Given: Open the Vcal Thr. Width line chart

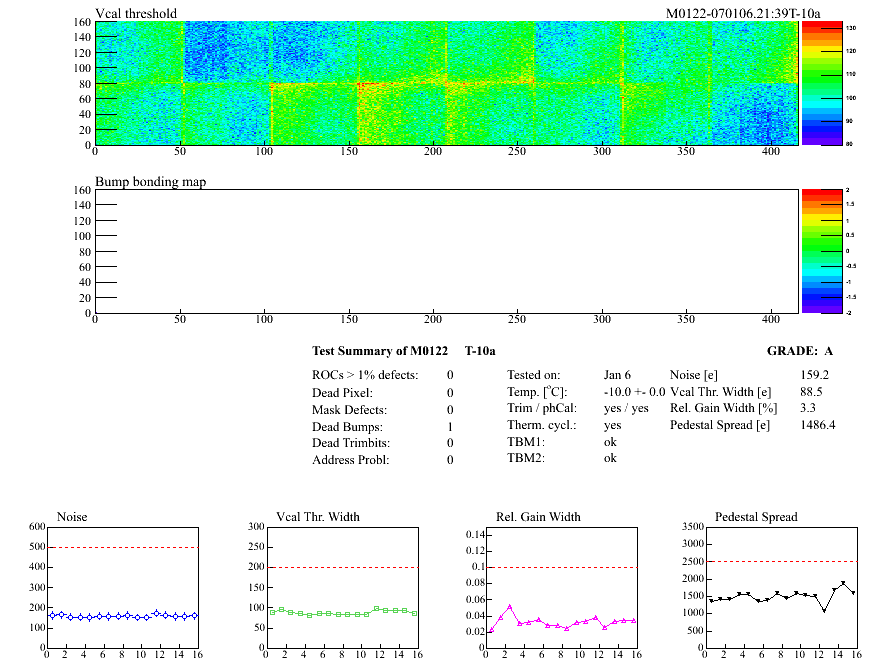Looking at the screenshot, I should [340, 586].
